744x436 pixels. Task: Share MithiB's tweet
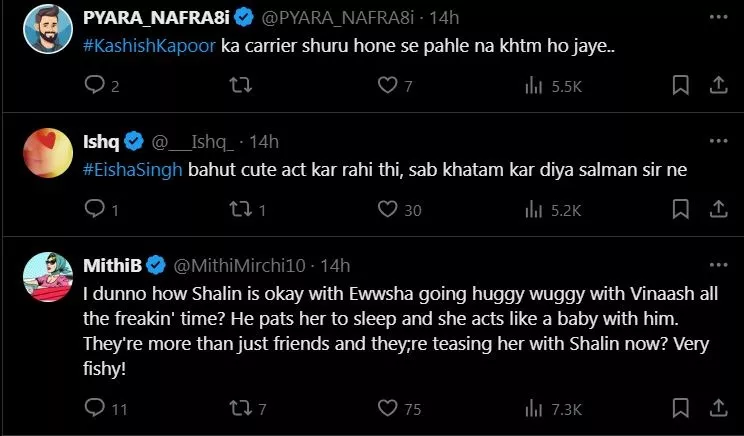(716, 408)
